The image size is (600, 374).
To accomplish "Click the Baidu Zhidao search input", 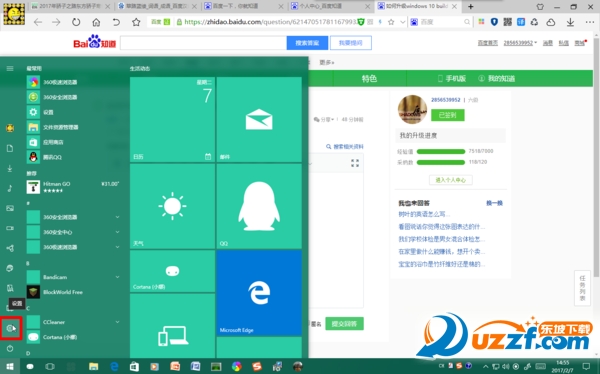I will tap(203, 43).
